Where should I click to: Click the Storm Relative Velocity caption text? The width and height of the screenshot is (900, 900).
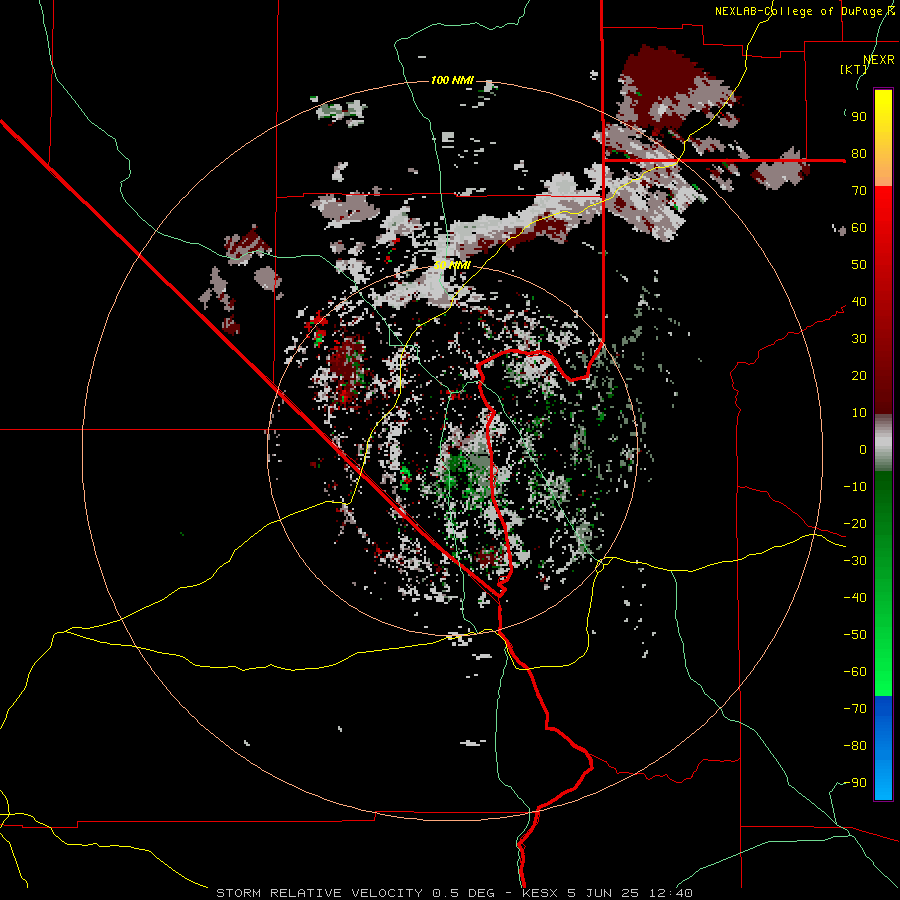(x=454, y=893)
